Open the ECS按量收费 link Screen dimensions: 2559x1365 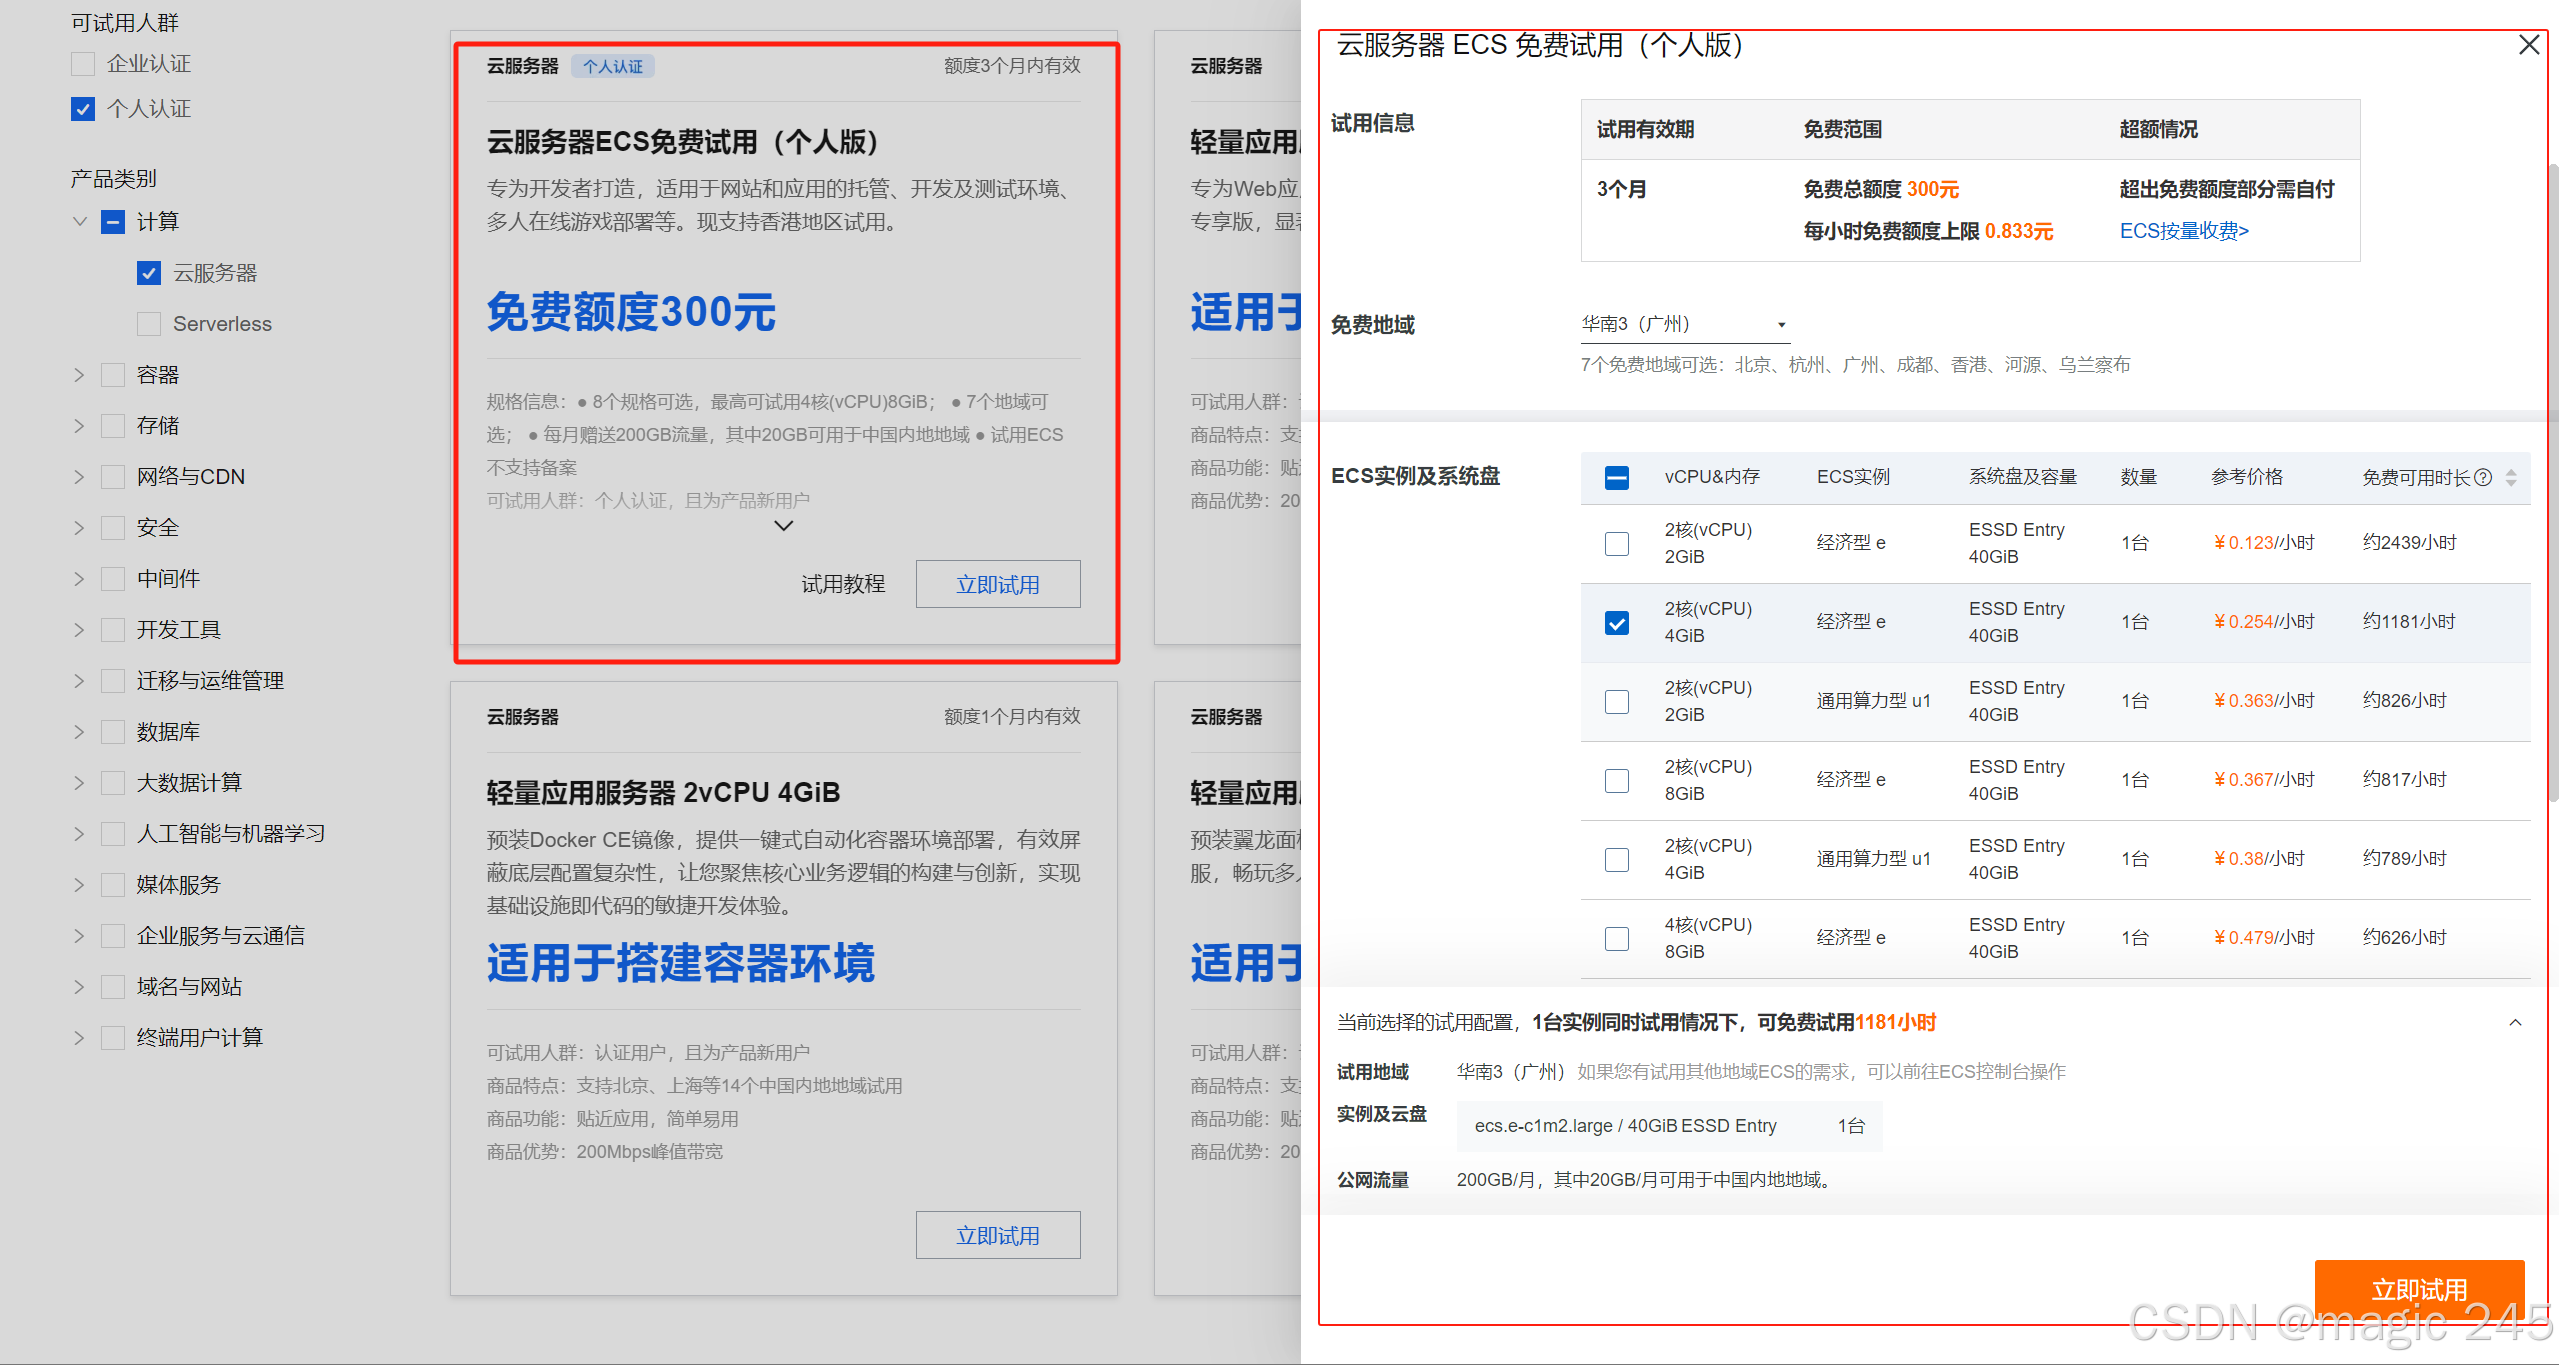2183,231
